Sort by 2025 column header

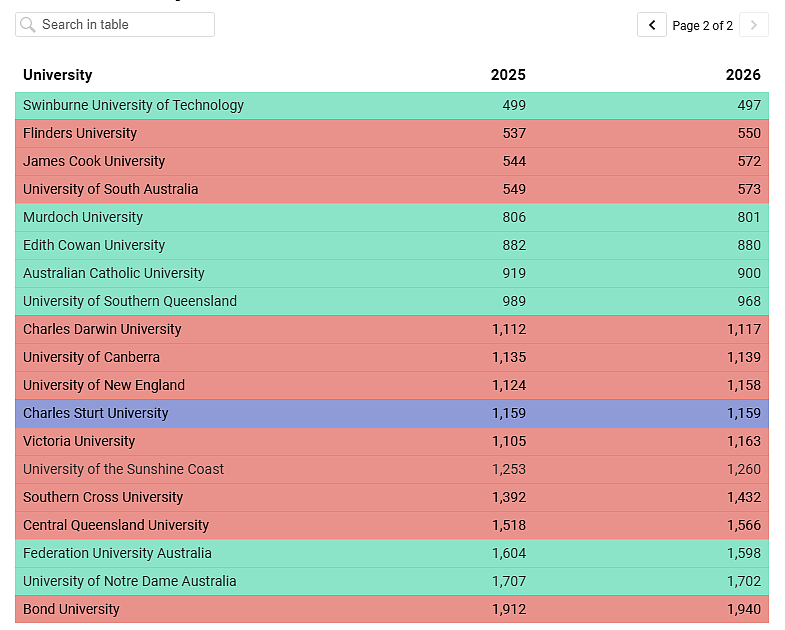(x=508, y=75)
